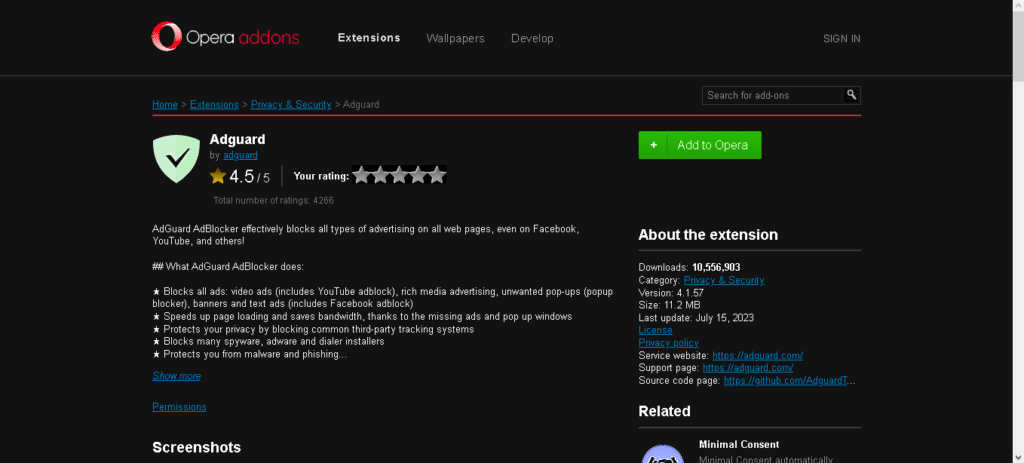Rate Adguard three stars
This screenshot has height=463, width=1024.
click(x=399, y=175)
